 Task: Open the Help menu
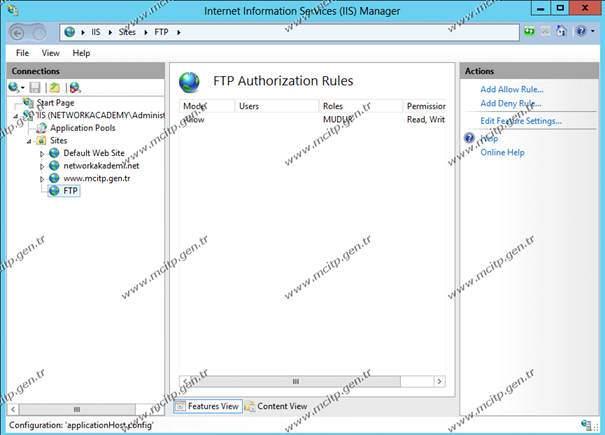[x=81, y=53]
